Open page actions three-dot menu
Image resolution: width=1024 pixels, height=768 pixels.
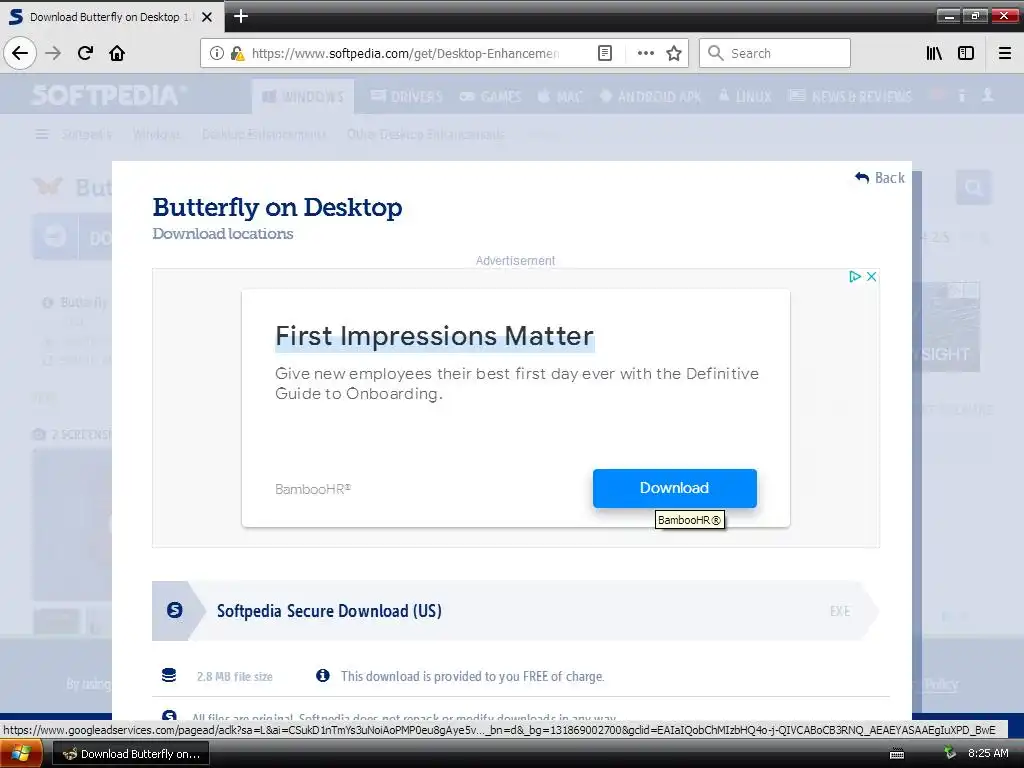coord(645,53)
